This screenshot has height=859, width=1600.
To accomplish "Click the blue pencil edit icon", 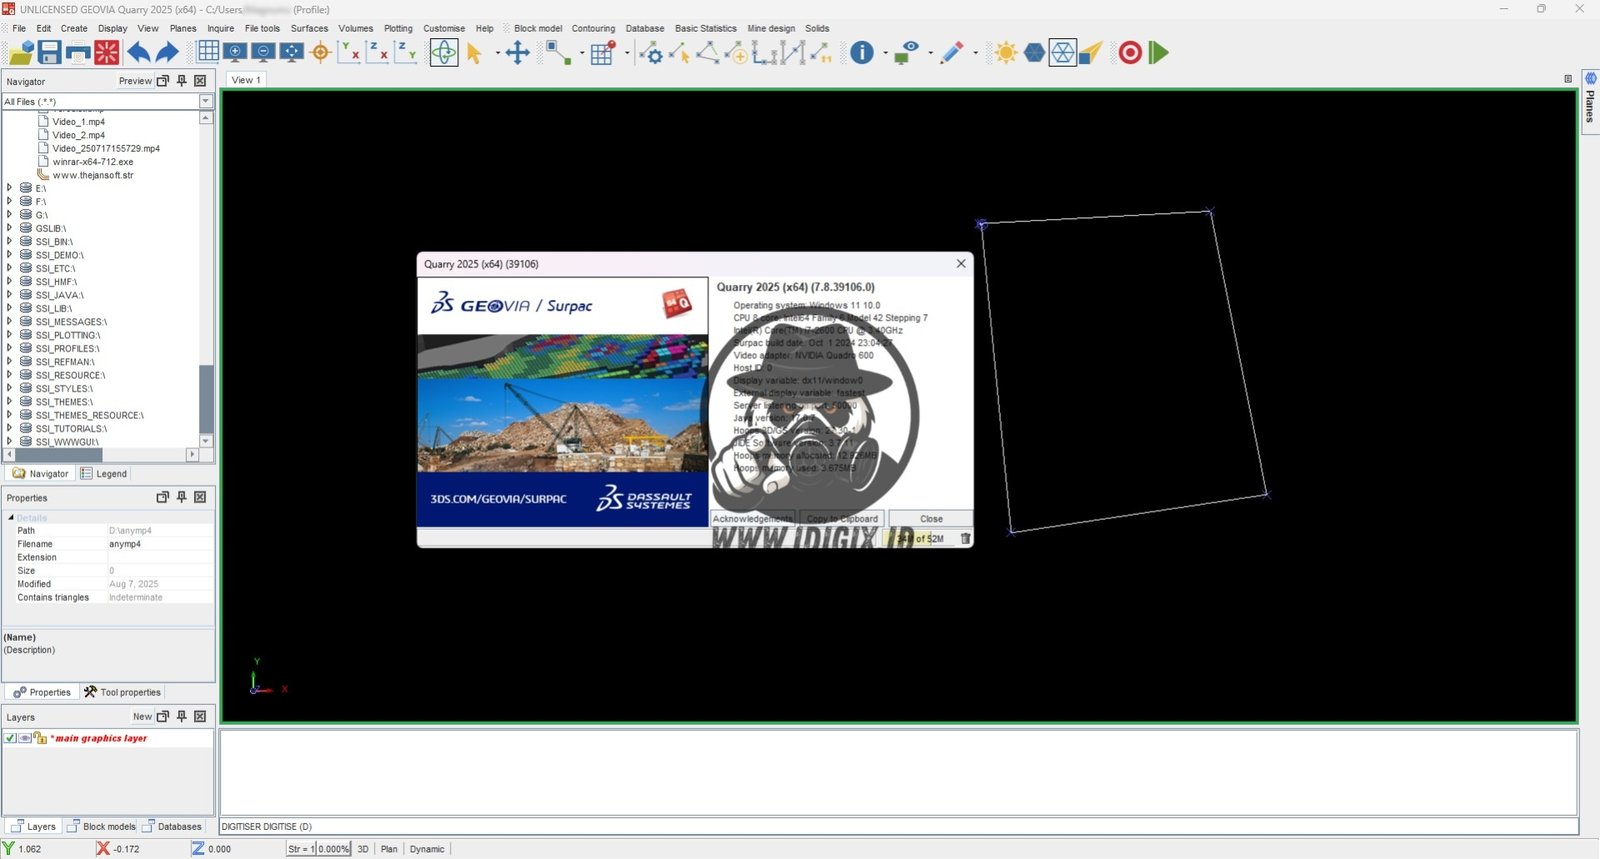I will 951,53.
